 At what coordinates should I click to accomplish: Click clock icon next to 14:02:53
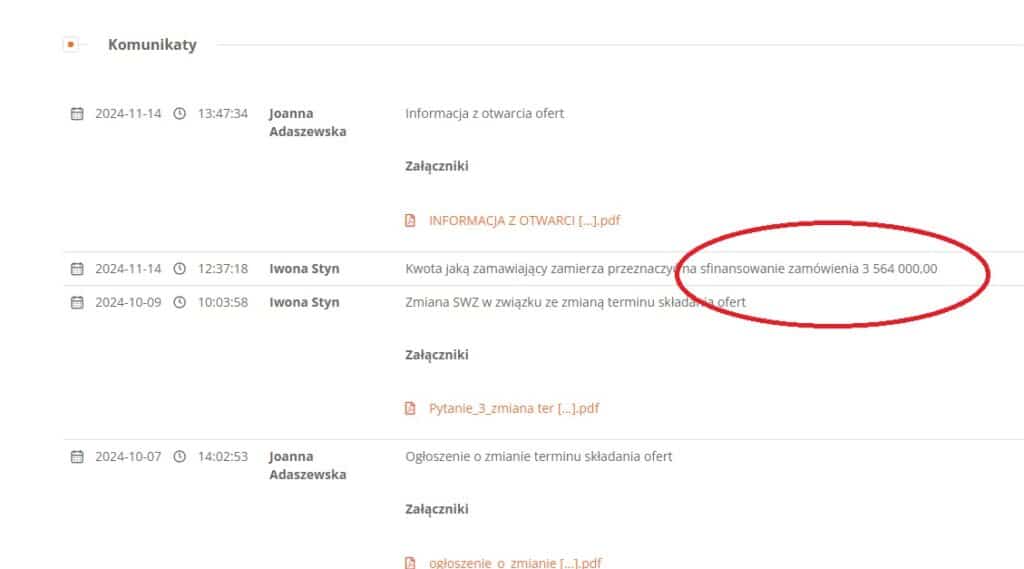point(180,457)
